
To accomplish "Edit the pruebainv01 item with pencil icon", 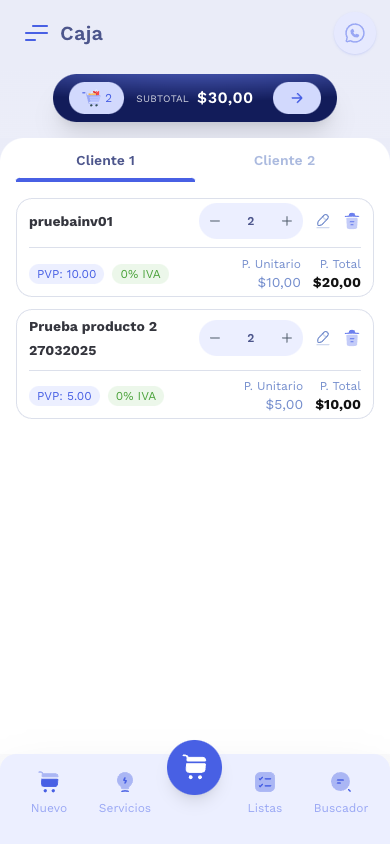I will point(323,221).
